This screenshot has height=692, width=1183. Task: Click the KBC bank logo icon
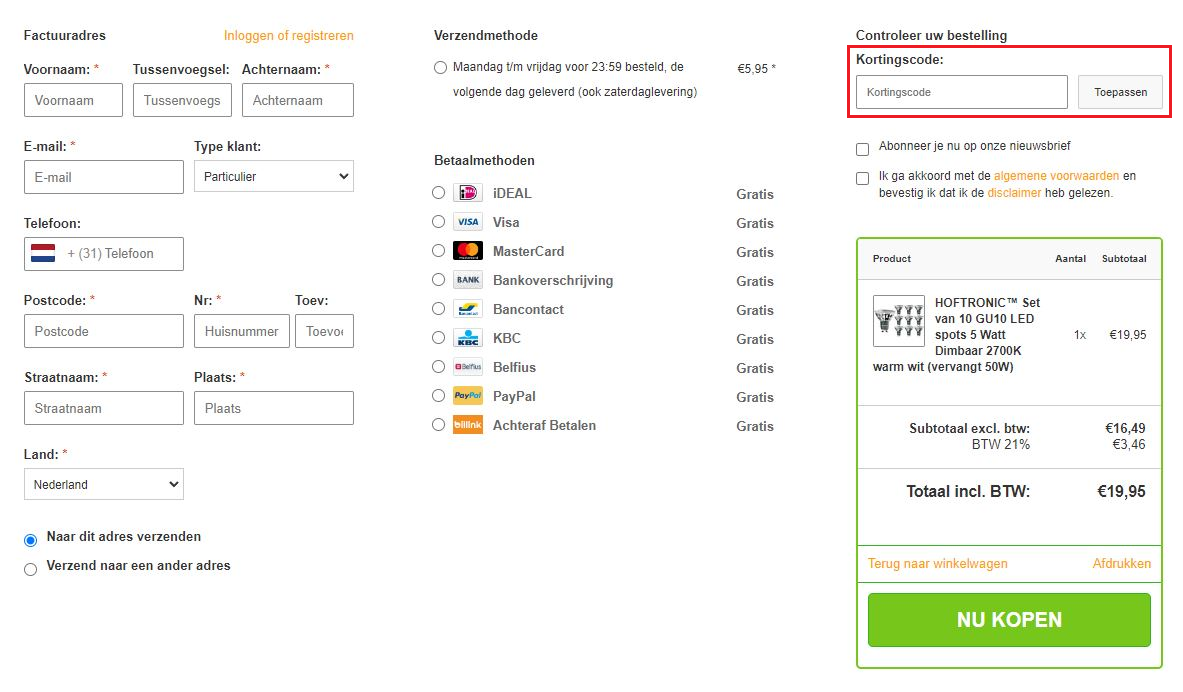coord(467,338)
